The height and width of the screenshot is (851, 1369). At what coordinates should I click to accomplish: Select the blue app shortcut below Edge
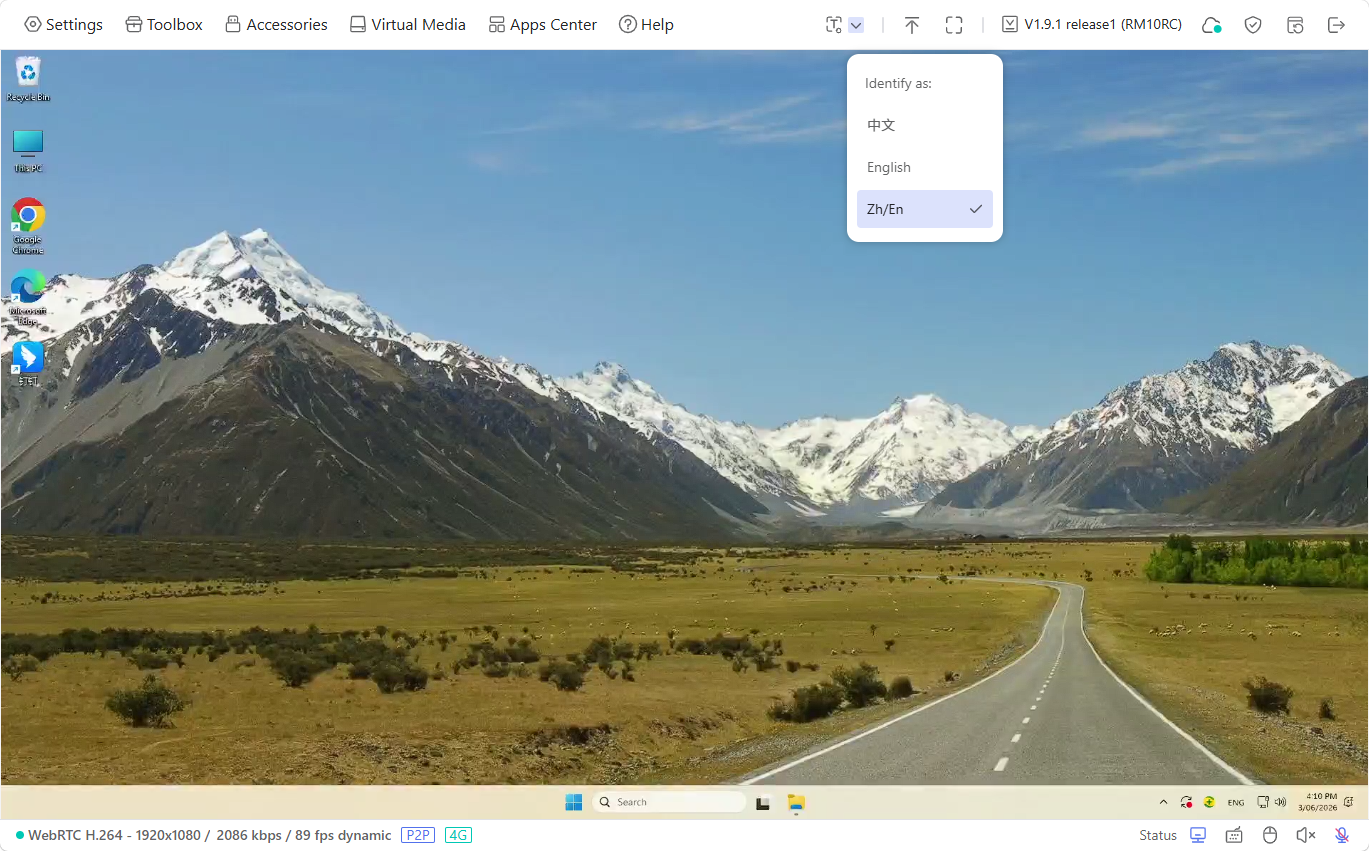tap(28, 364)
